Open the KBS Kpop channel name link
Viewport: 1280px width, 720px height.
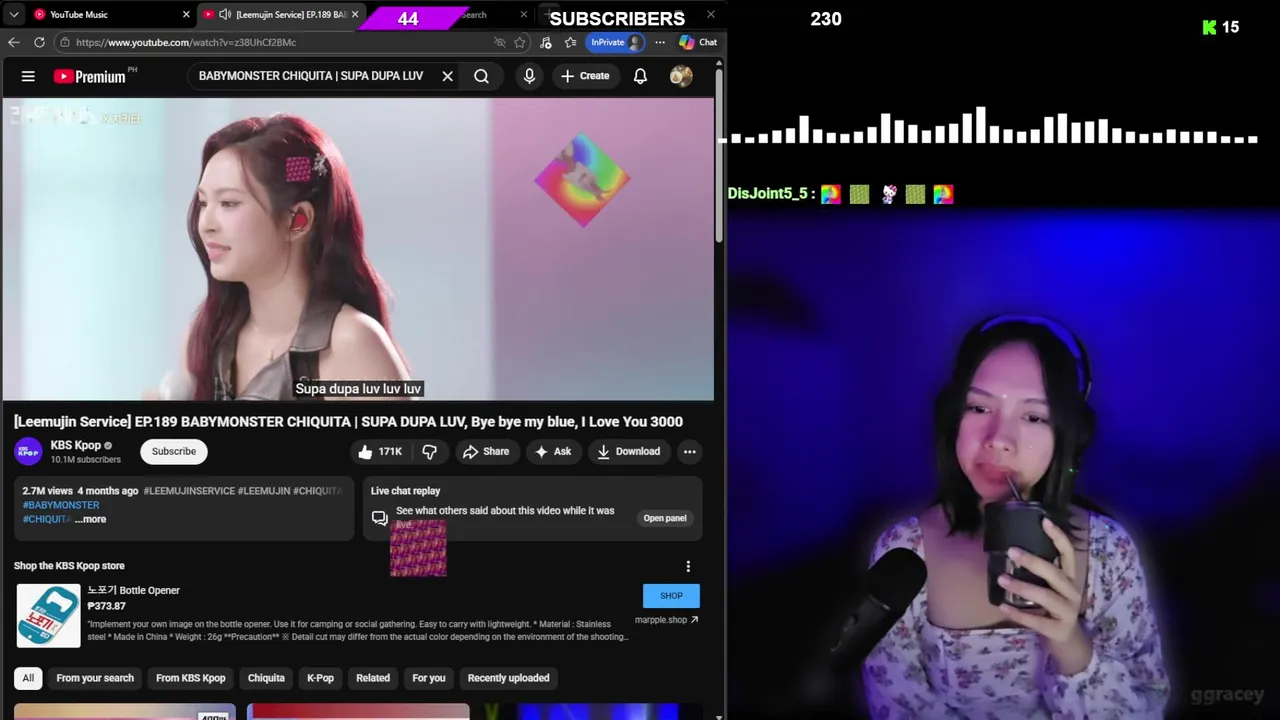76,445
